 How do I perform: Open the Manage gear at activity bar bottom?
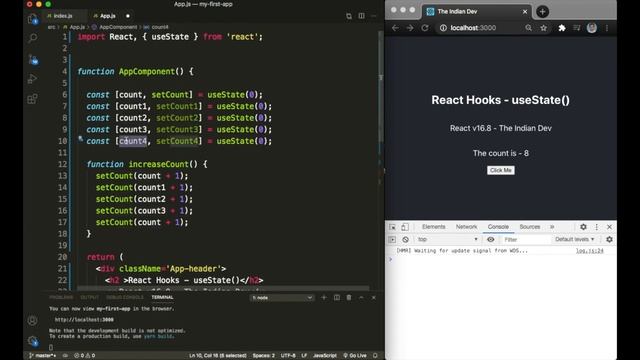(33, 340)
